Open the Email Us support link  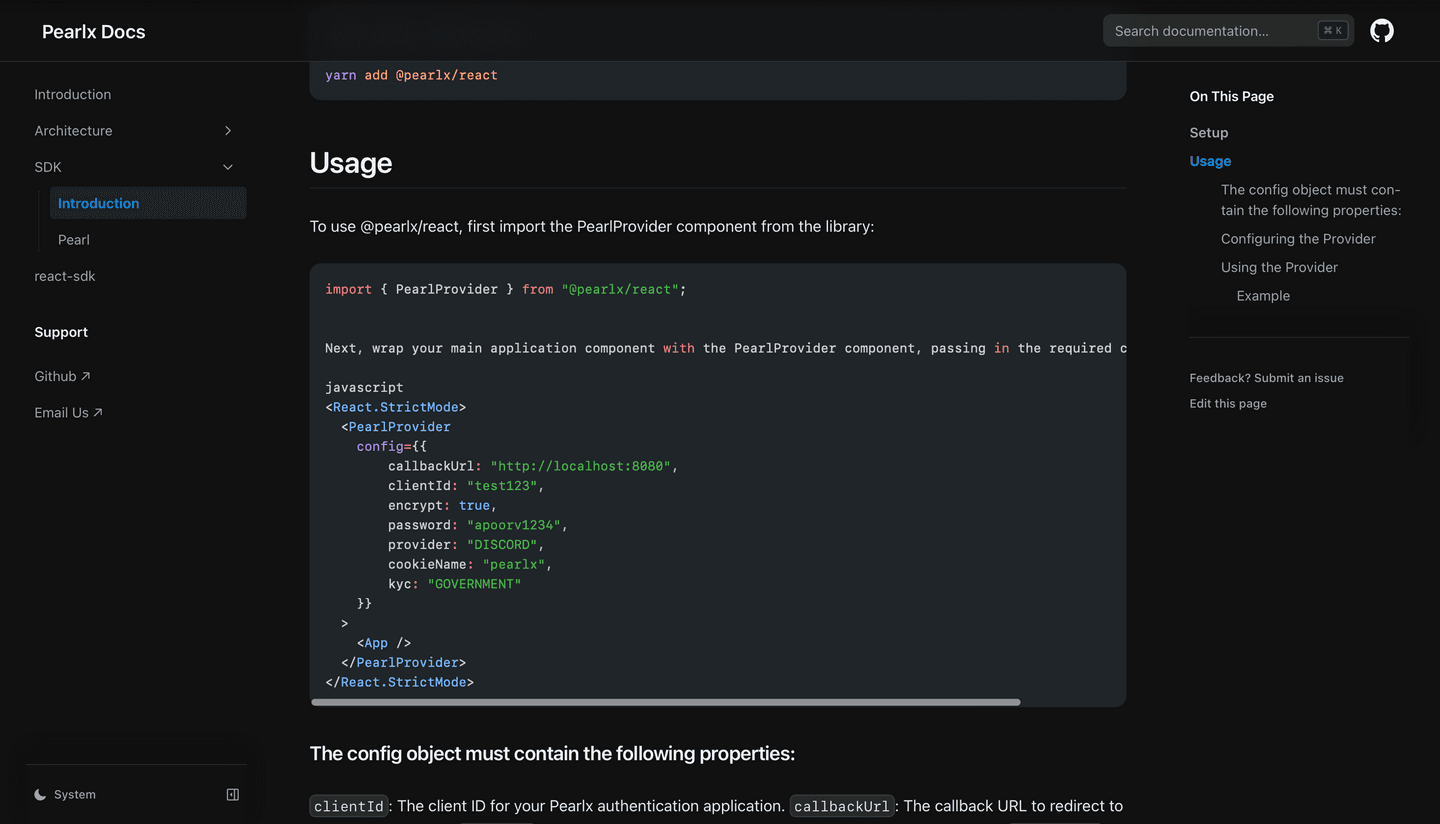[x=68, y=412]
